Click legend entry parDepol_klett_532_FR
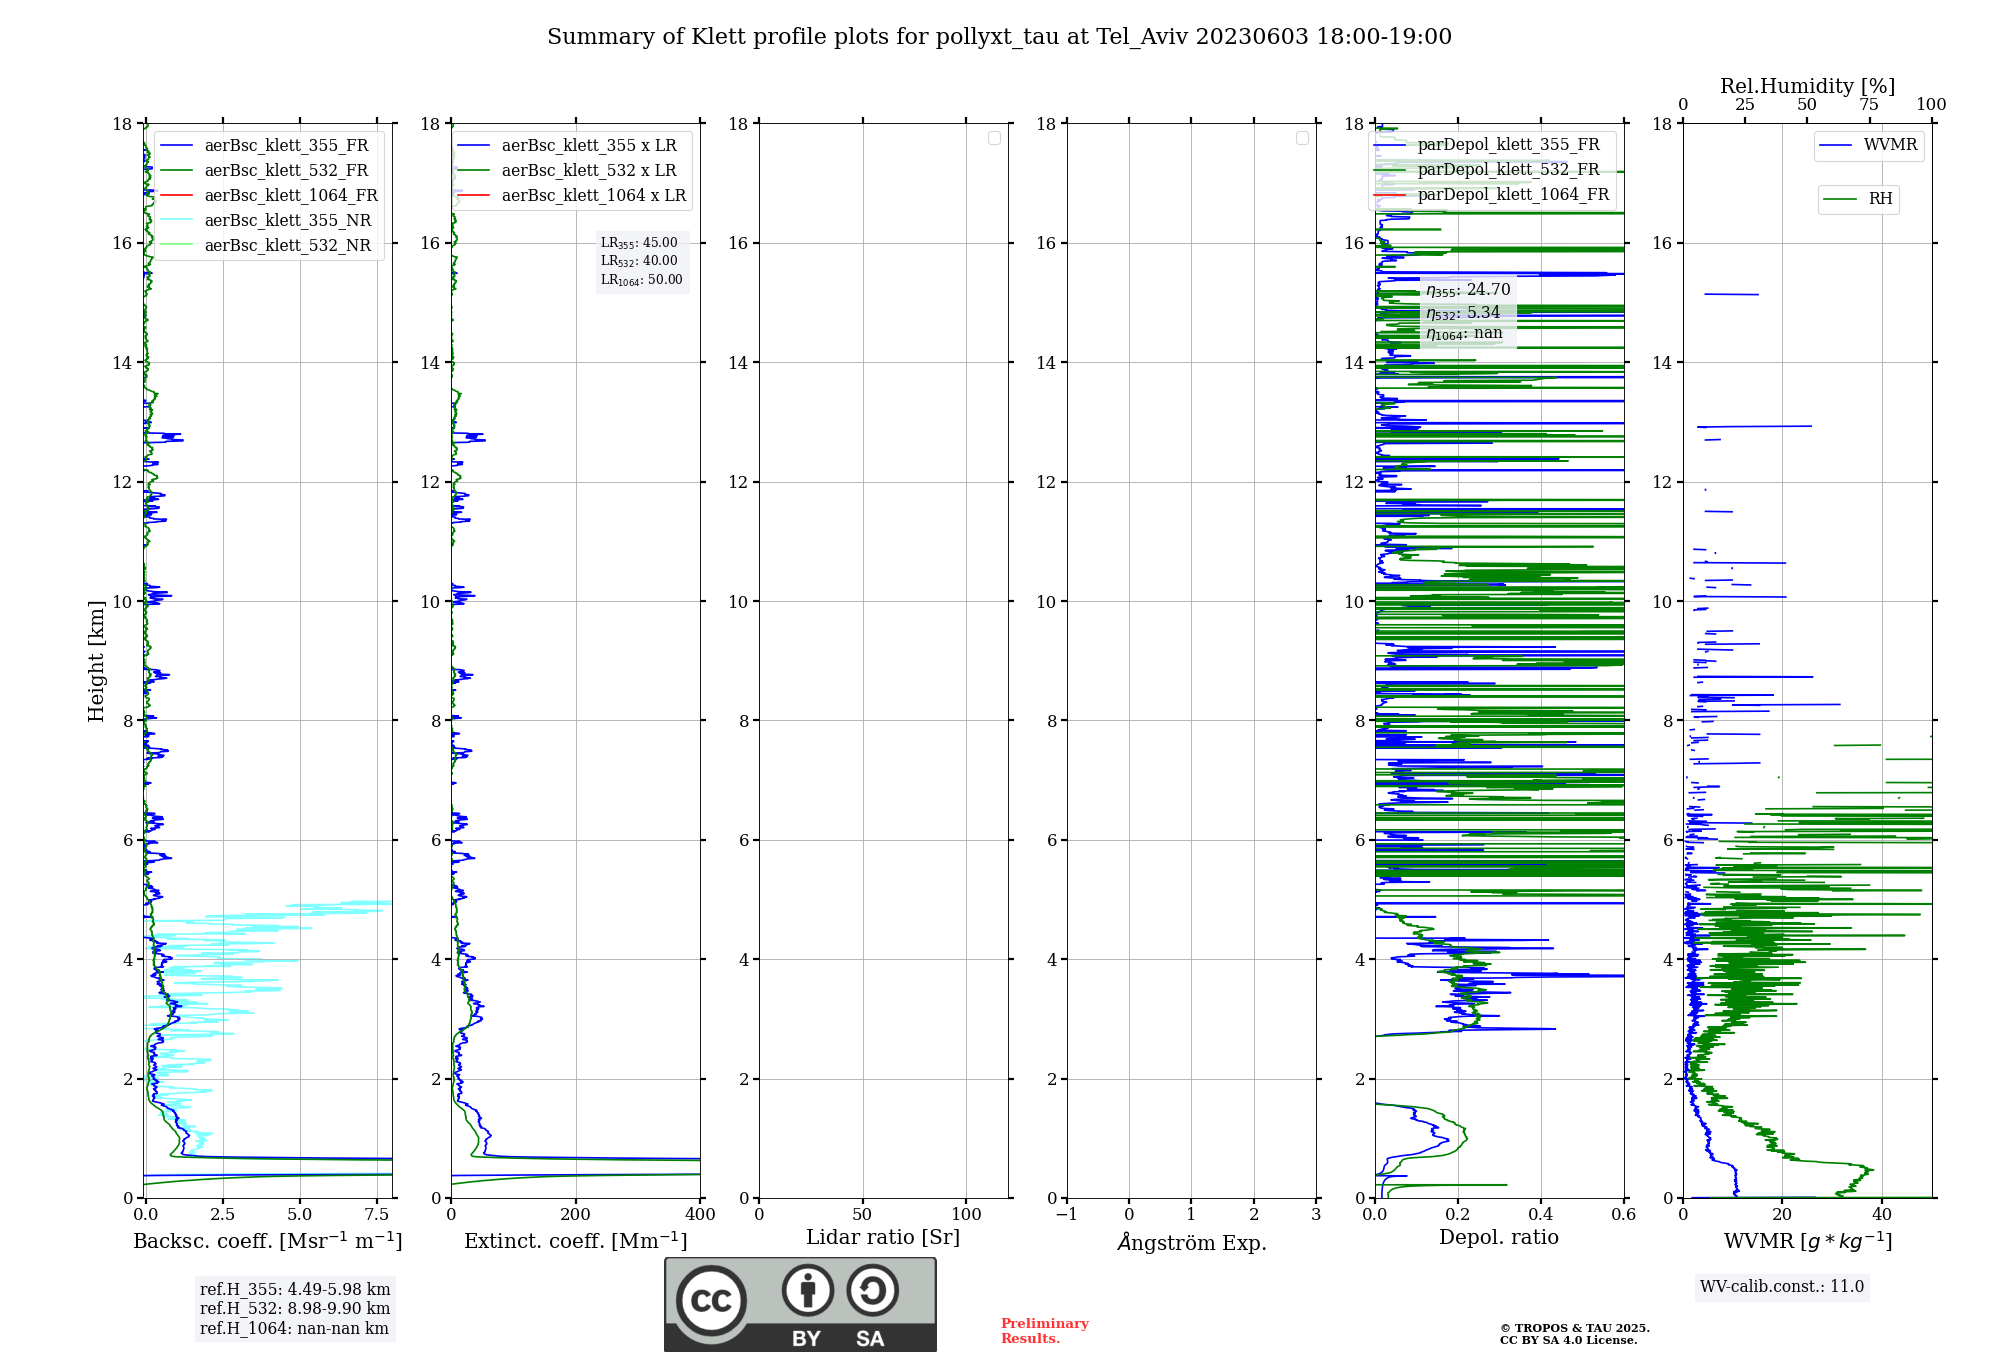 tap(1488, 170)
